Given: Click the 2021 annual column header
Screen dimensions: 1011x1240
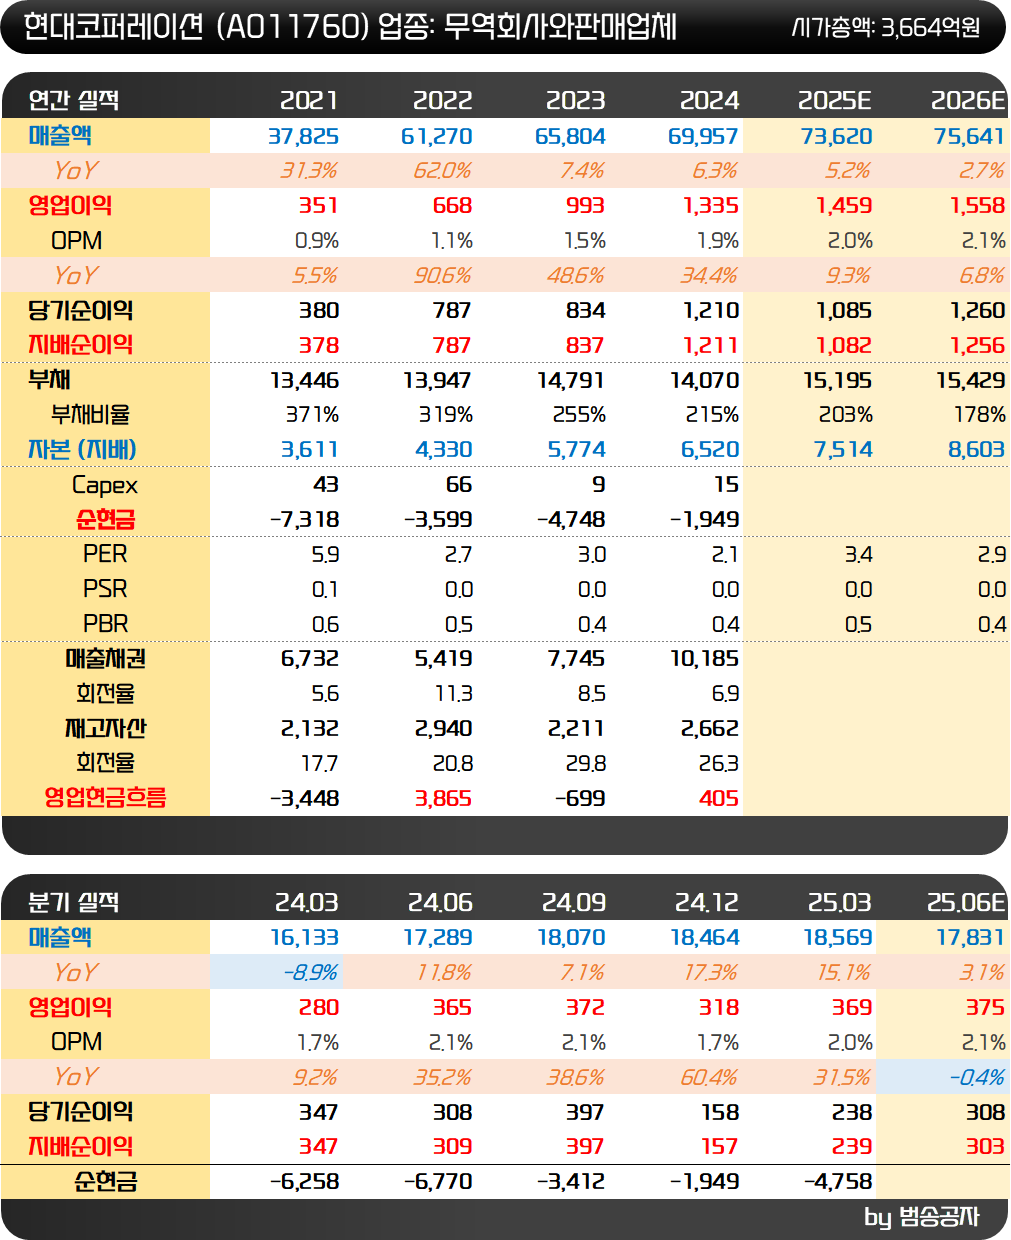Looking at the screenshot, I should pos(309,100).
